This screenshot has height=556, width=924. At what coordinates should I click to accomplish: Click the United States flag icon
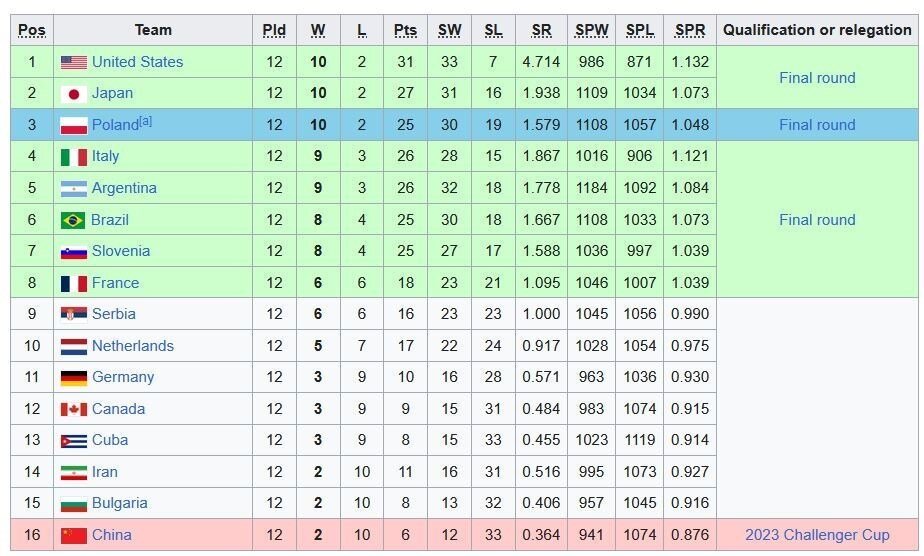[x=73, y=62]
